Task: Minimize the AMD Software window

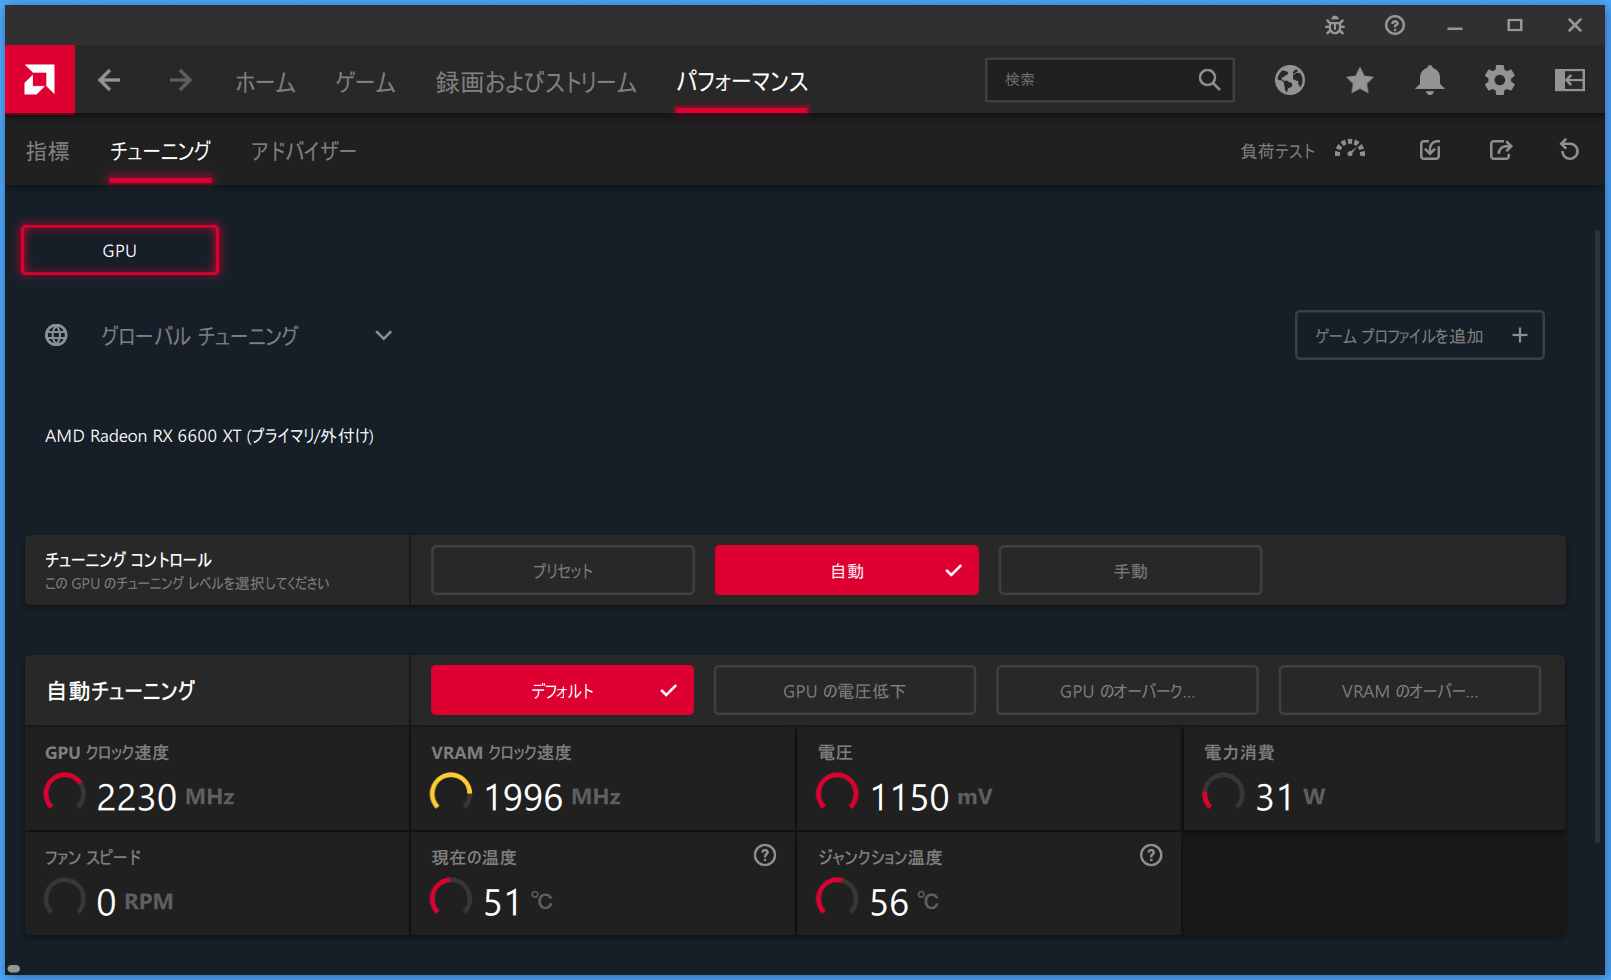Action: pyautogui.click(x=1455, y=26)
